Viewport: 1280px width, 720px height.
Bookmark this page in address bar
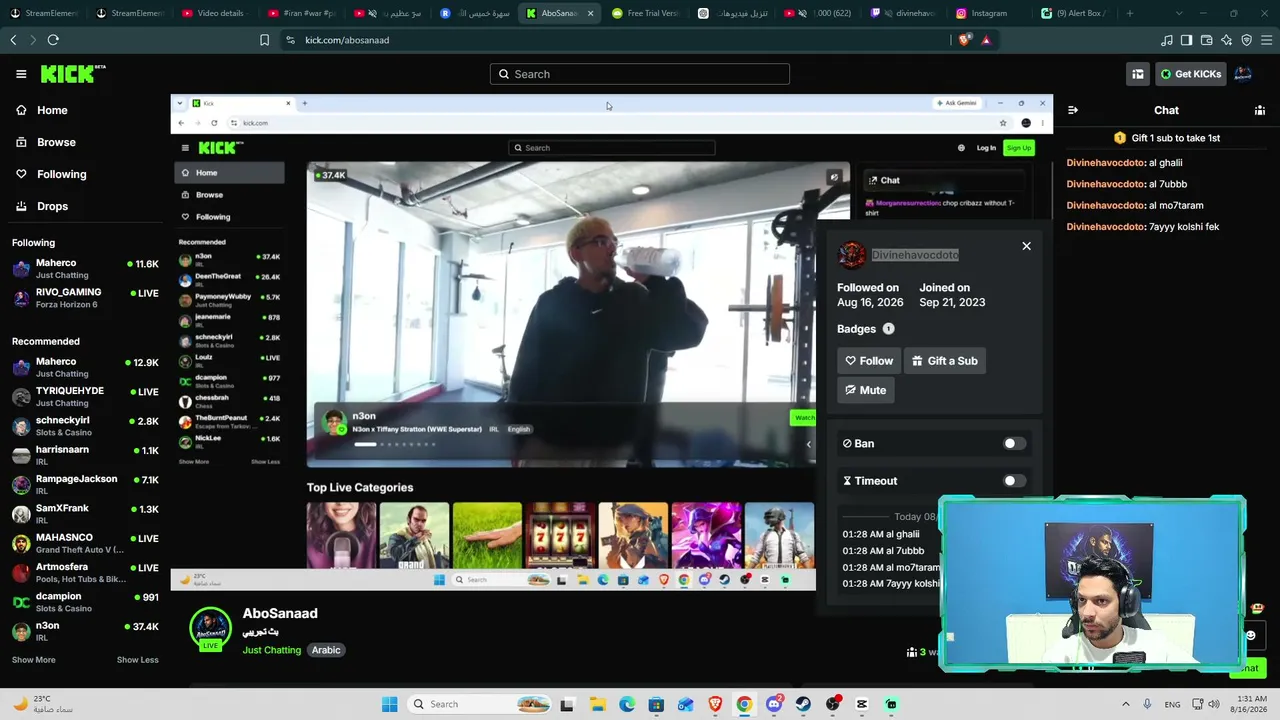[x=264, y=40]
